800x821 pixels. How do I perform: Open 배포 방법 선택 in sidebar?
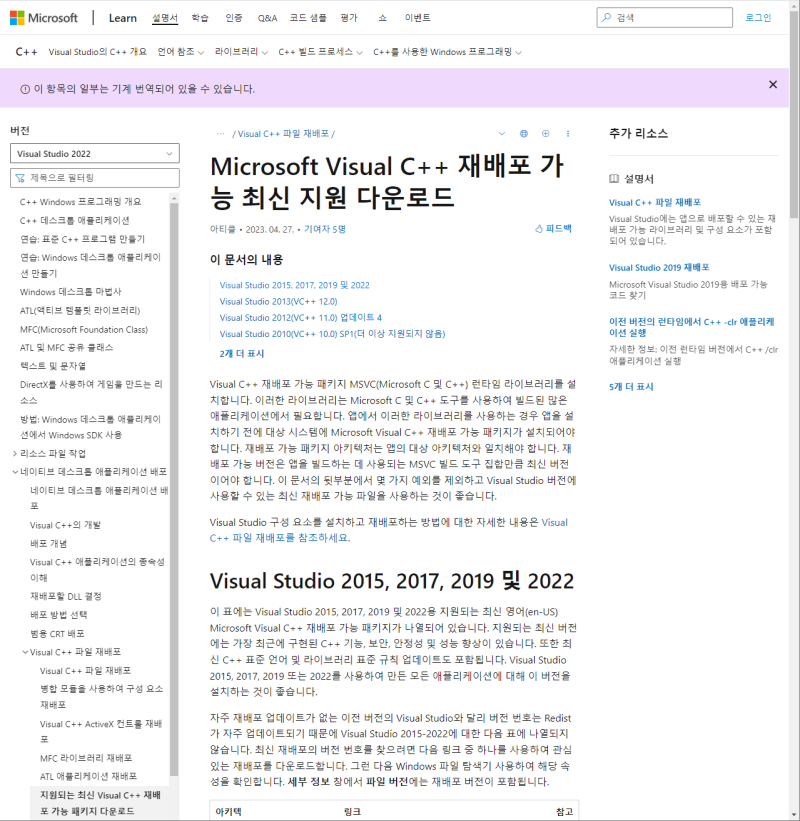pos(58,615)
